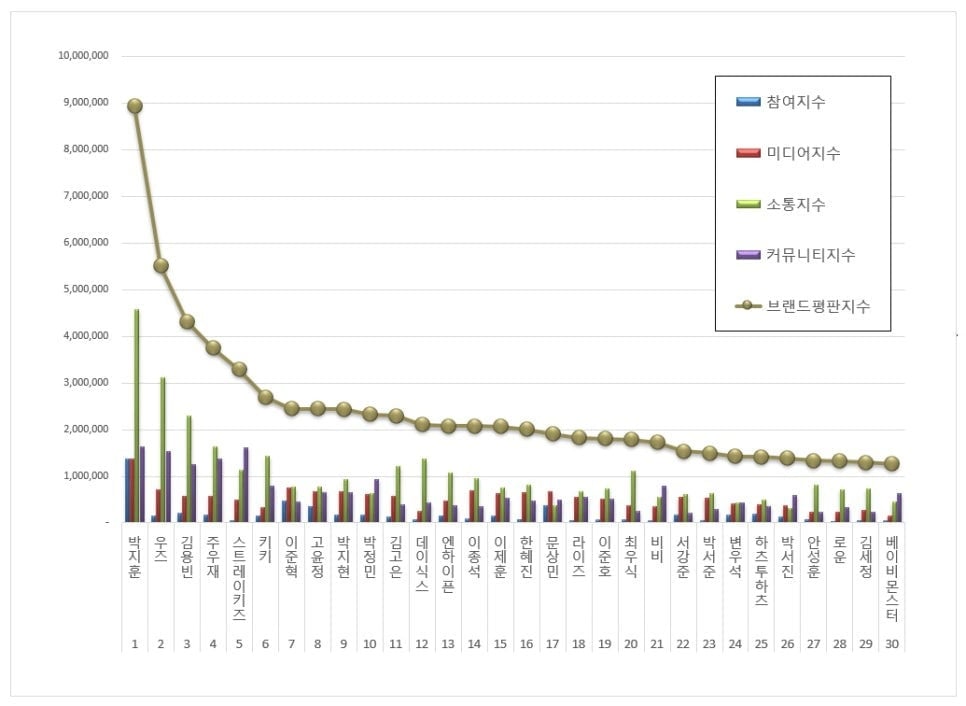Click rank number 30 on the x-axis
Image resolution: width=966 pixels, height=706 pixels.
[891, 645]
